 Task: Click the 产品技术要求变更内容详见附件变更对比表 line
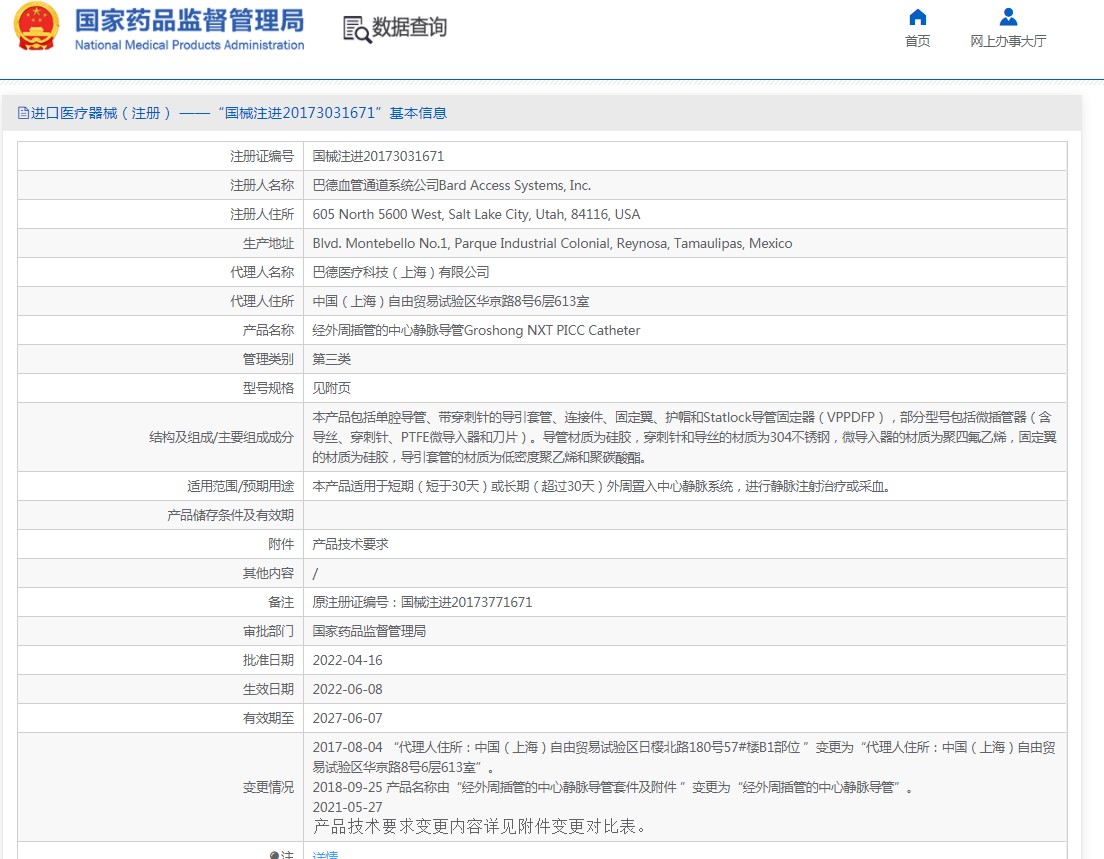479,827
